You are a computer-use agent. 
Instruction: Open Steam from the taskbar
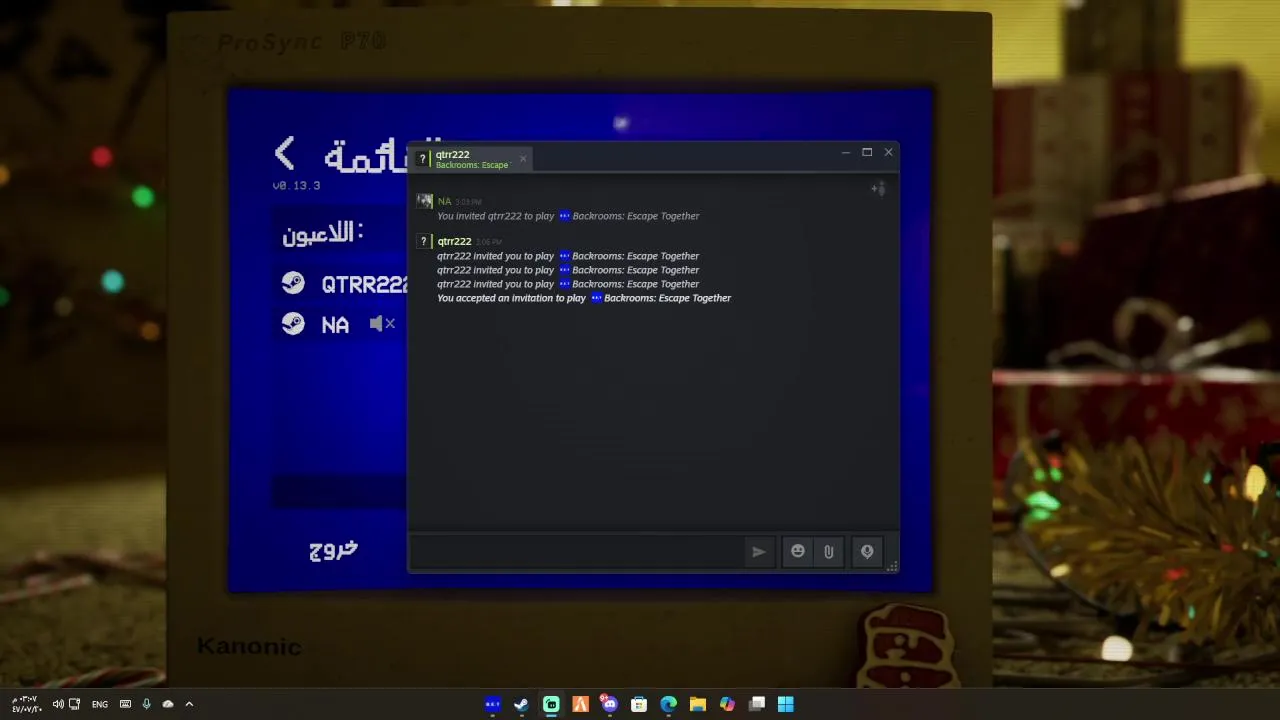click(x=521, y=704)
